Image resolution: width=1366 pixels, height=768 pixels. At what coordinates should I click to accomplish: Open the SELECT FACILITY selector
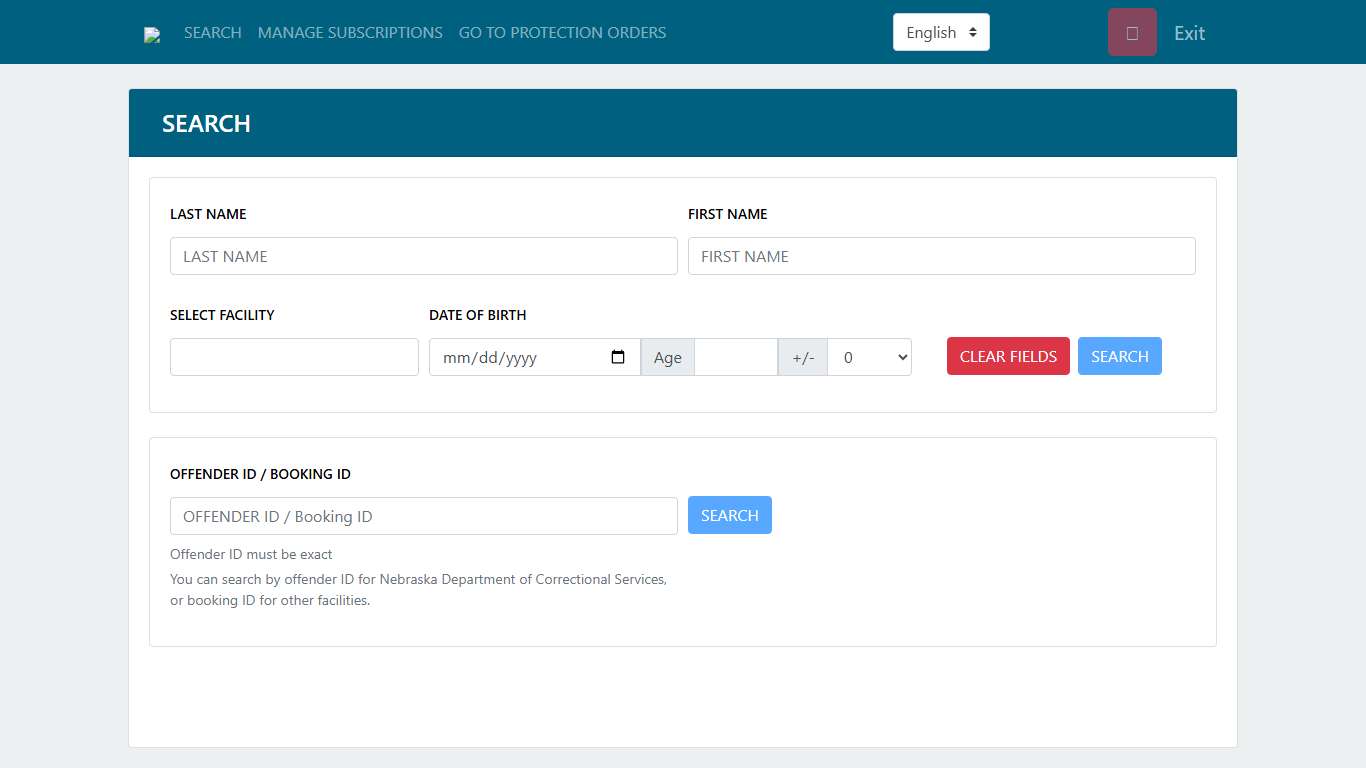tap(294, 356)
